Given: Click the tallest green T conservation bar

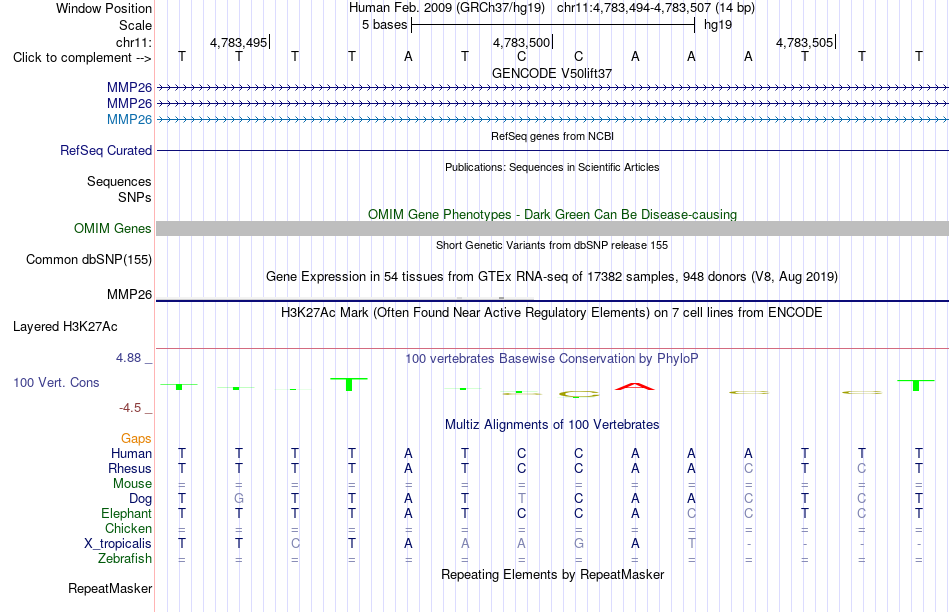Looking at the screenshot, I should (349, 384).
